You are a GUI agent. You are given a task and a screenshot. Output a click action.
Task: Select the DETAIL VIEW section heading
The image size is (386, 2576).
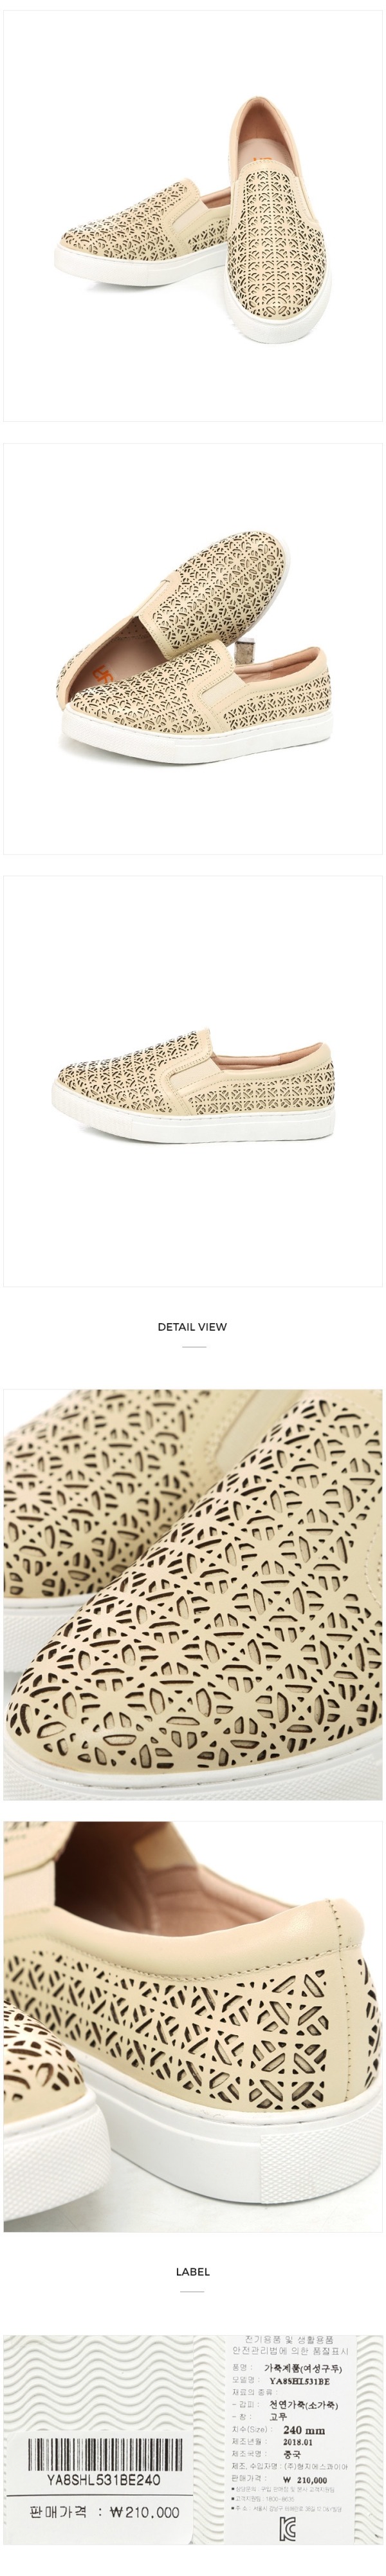pos(192,1327)
